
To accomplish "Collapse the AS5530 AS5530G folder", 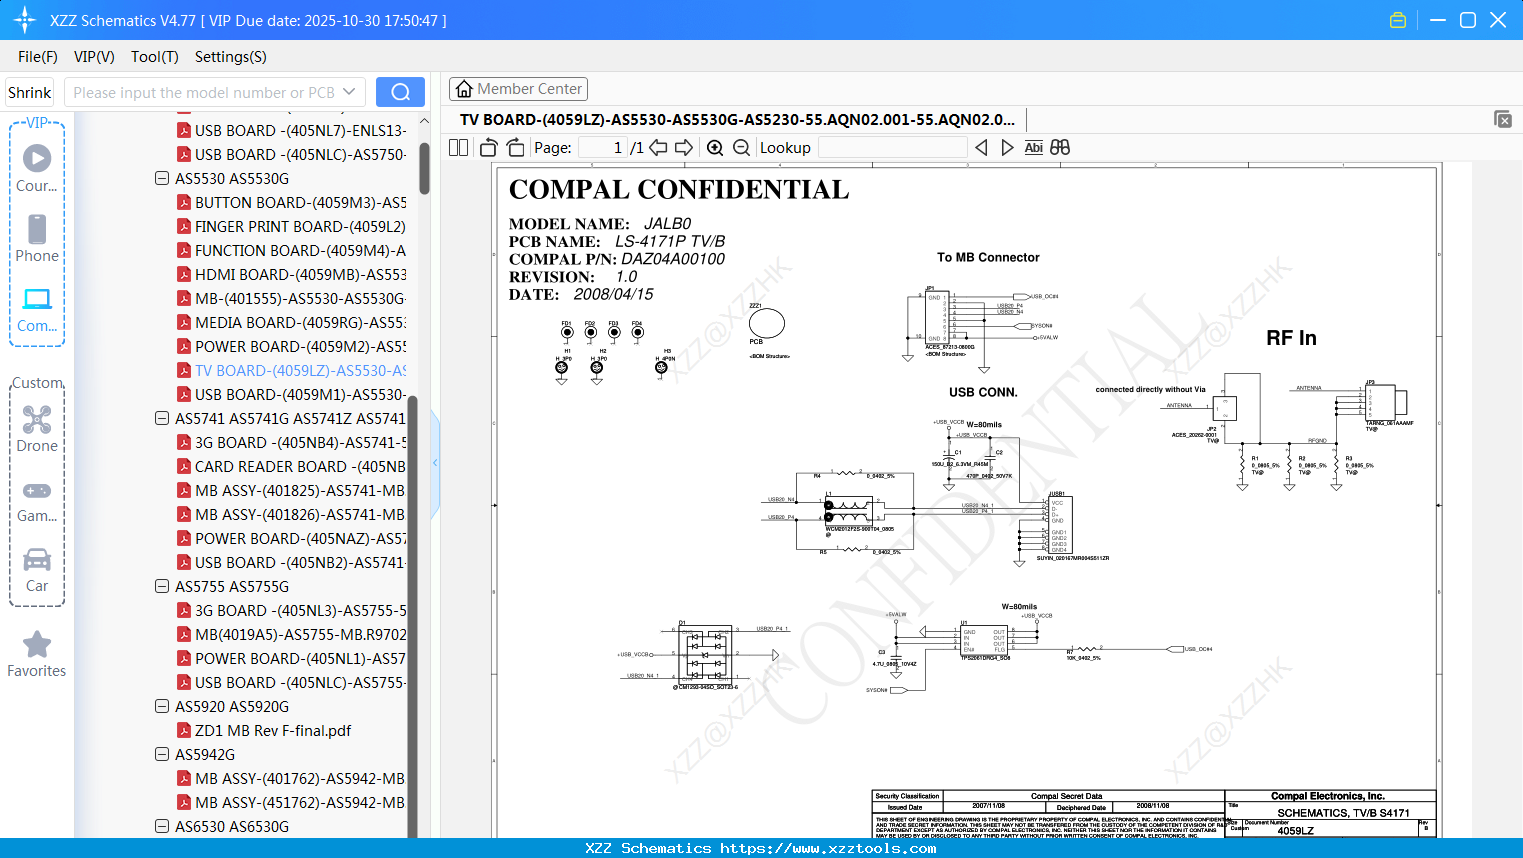I will [x=162, y=178].
